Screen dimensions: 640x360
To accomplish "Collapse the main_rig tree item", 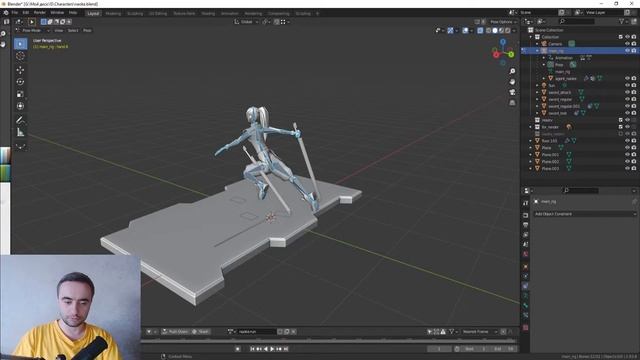I will tap(537, 51).
